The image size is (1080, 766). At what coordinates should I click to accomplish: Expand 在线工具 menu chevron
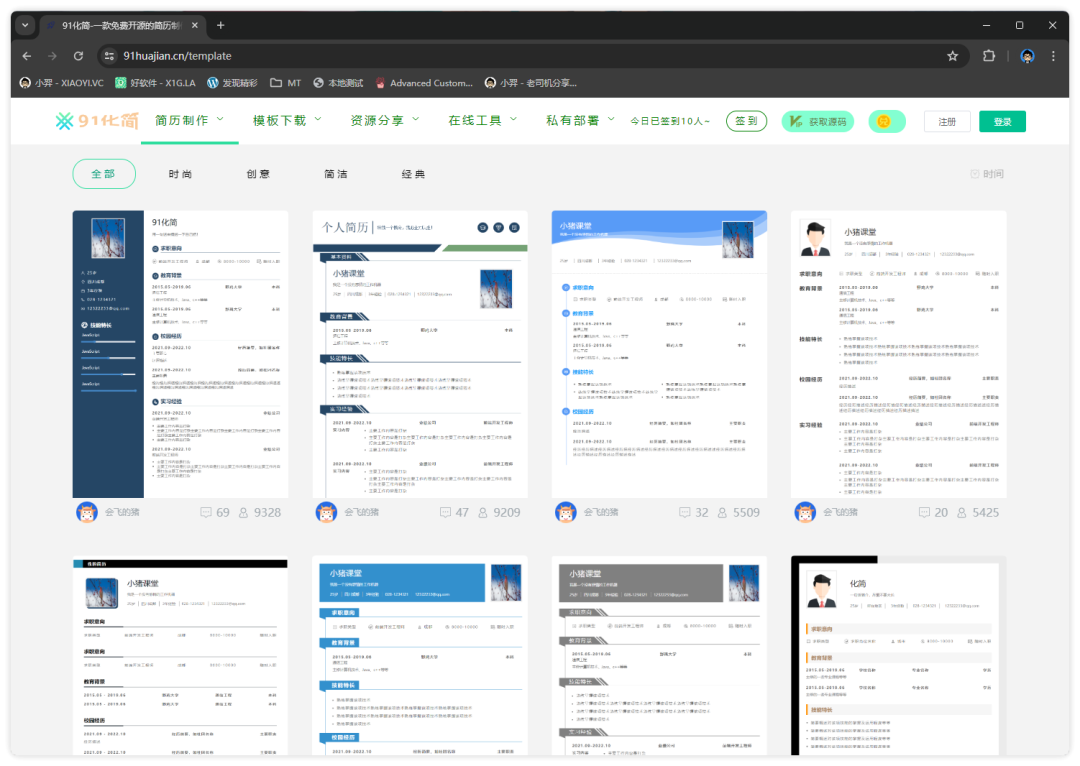[x=514, y=119]
